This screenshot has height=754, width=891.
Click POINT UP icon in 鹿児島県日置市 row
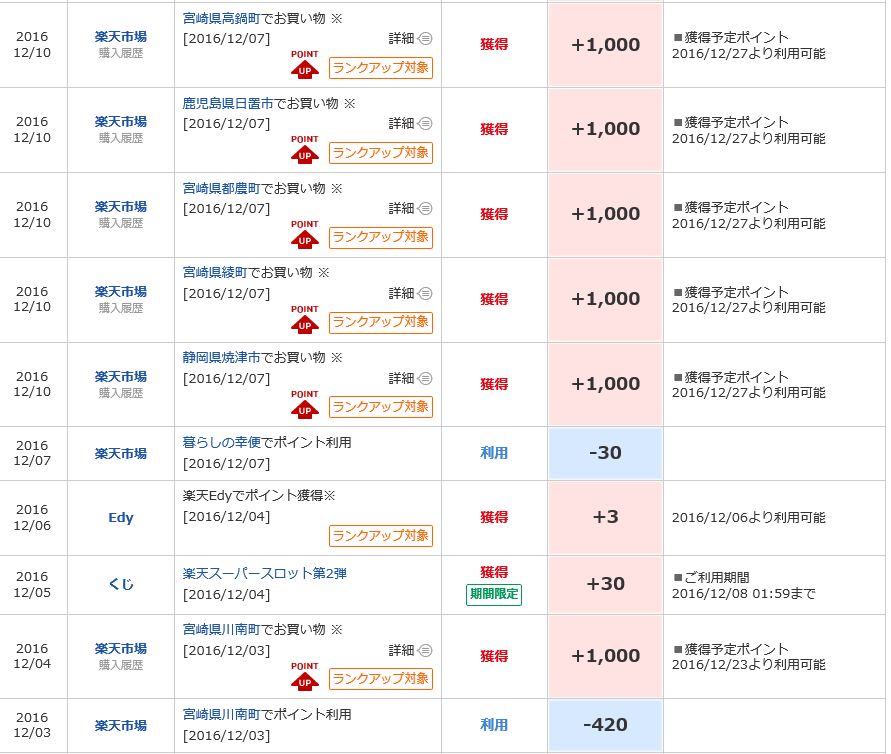pyautogui.click(x=305, y=149)
